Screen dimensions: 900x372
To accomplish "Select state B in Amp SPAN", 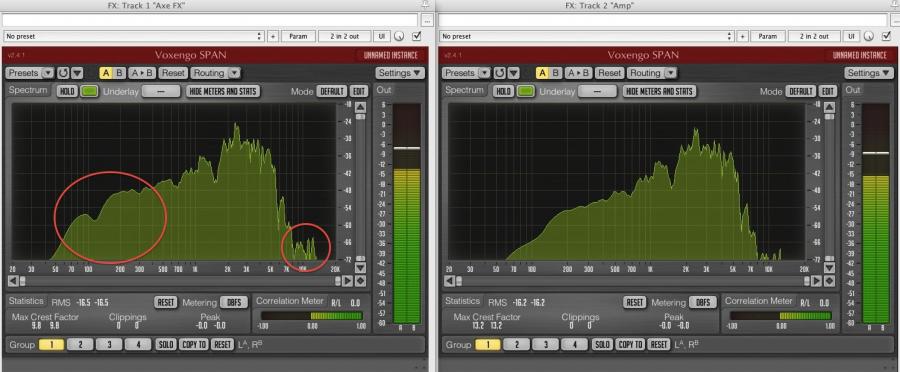I will point(556,73).
